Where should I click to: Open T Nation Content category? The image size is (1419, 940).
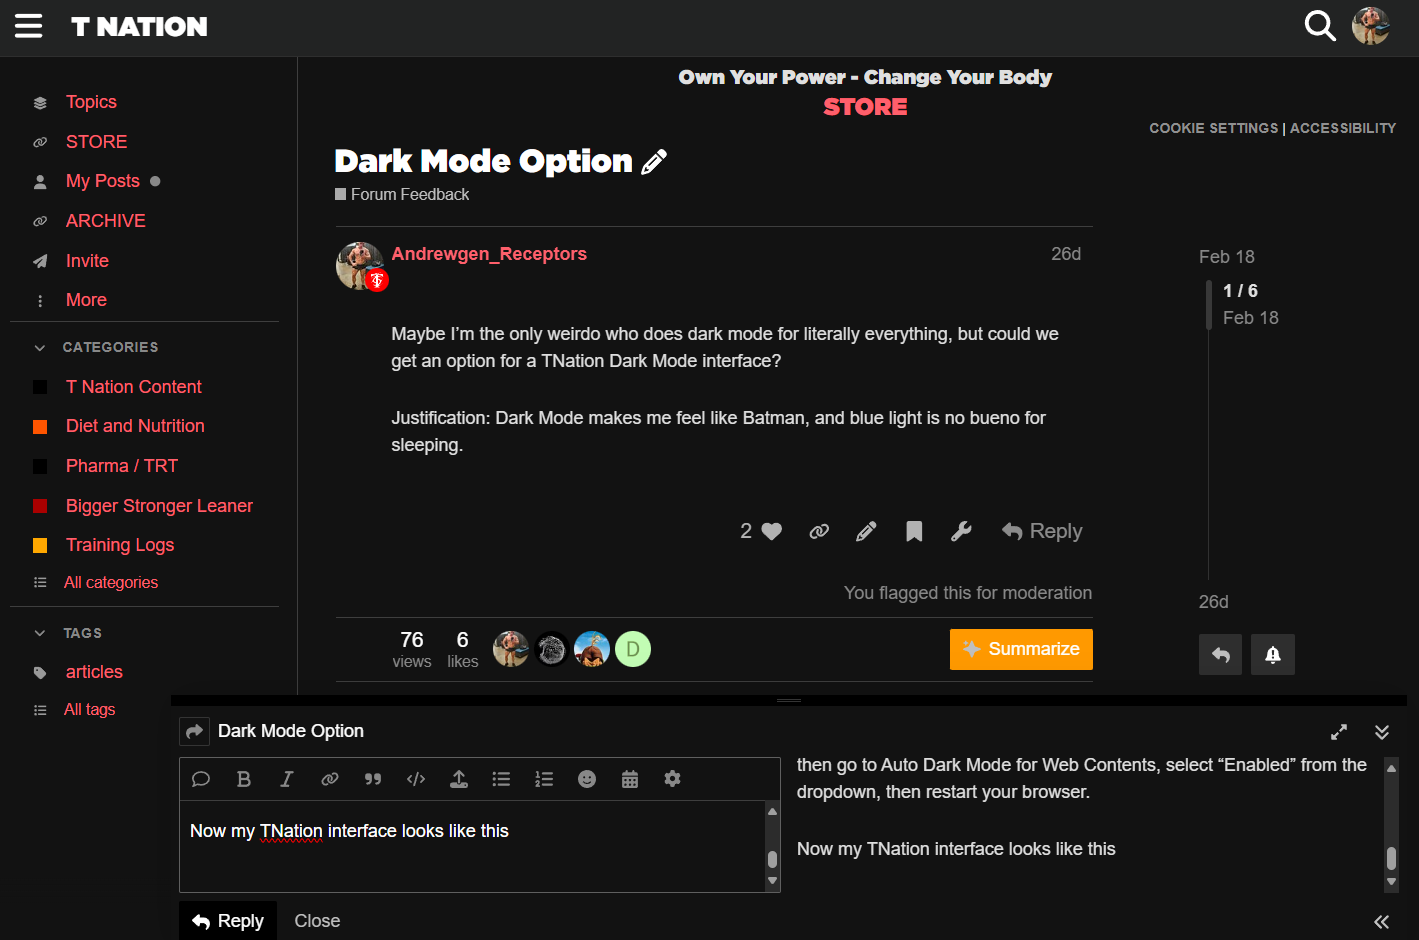coord(133,387)
